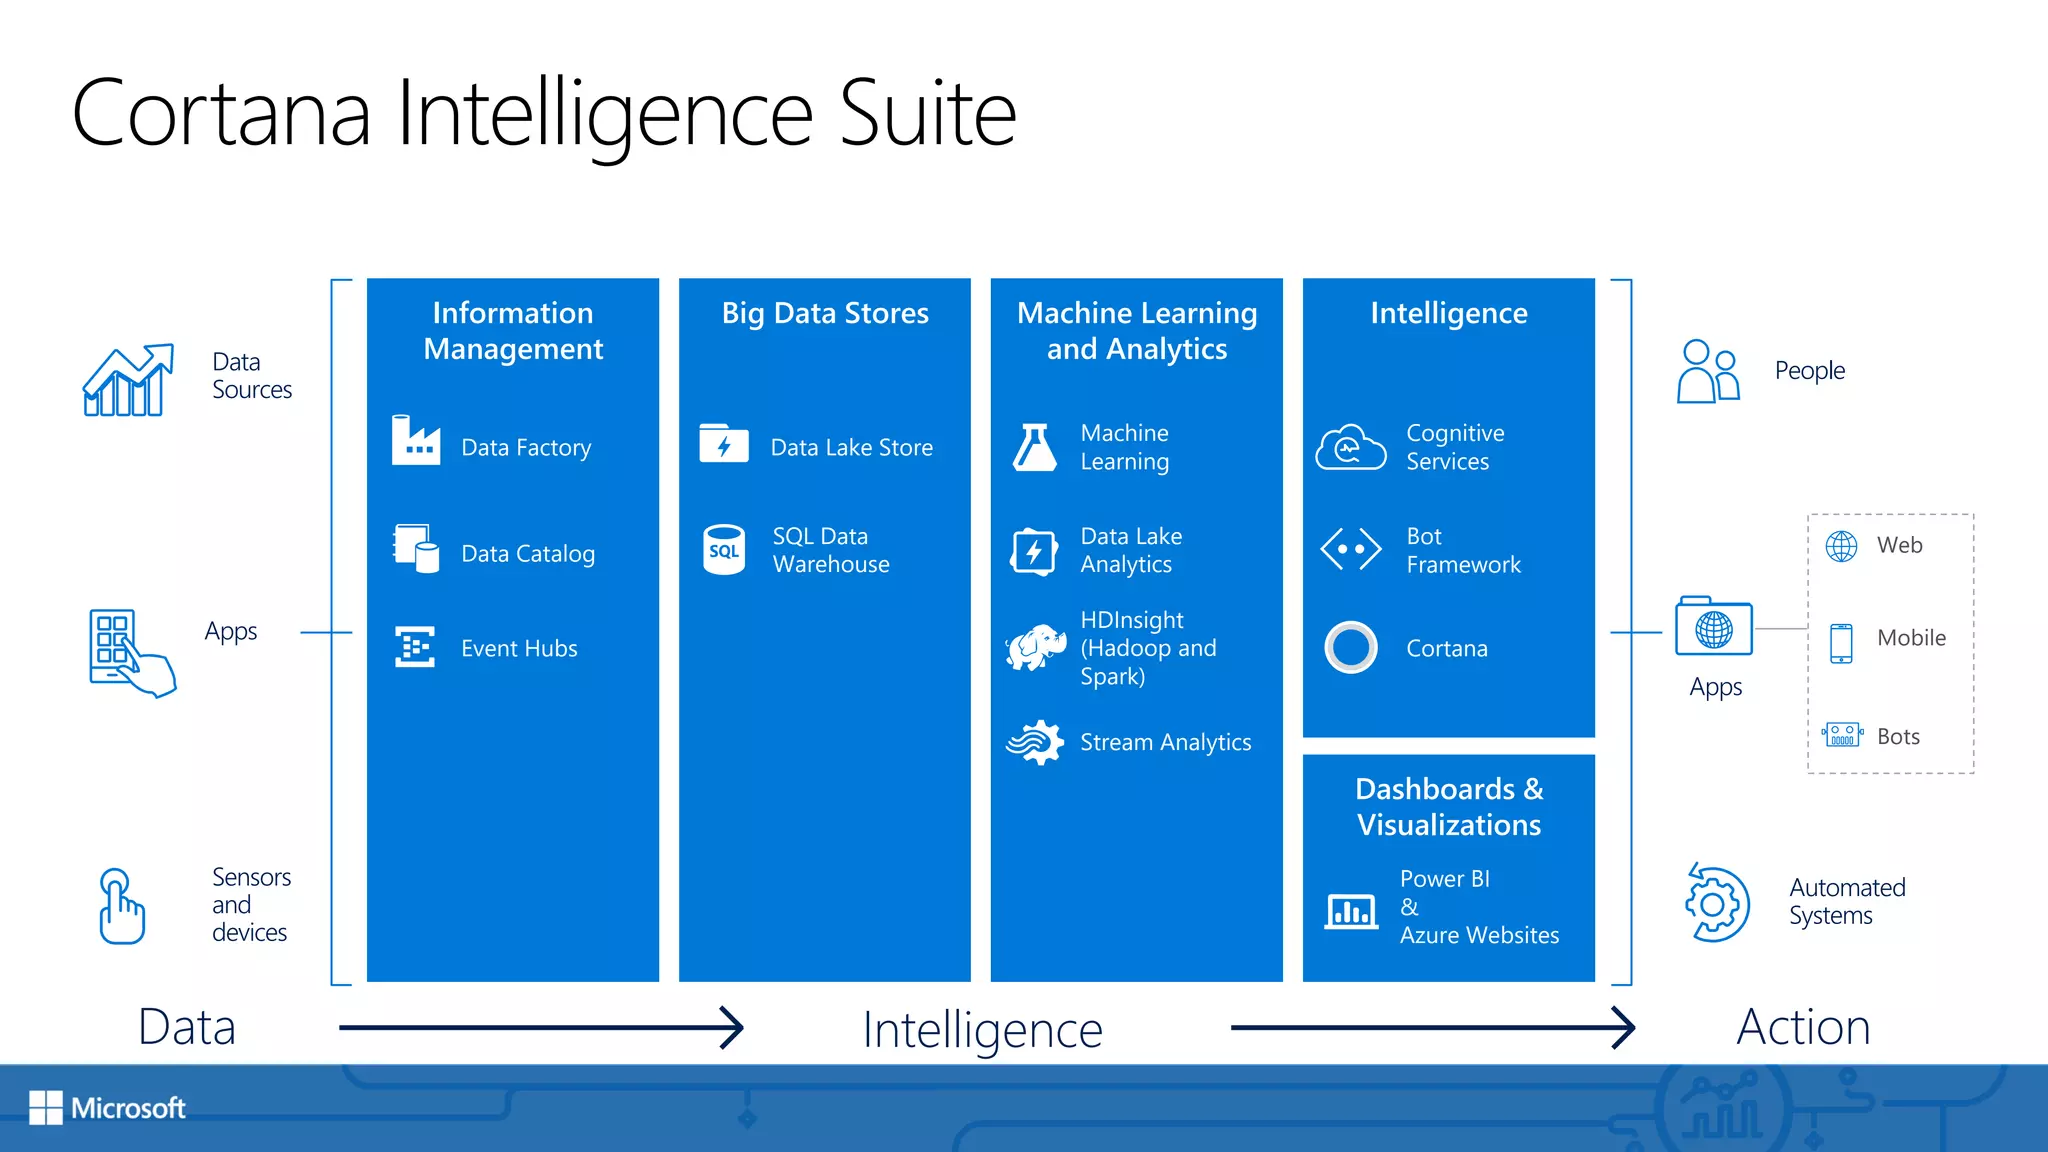Click the Power BI chart icon
The image size is (2048, 1152).
(1351, 911)
